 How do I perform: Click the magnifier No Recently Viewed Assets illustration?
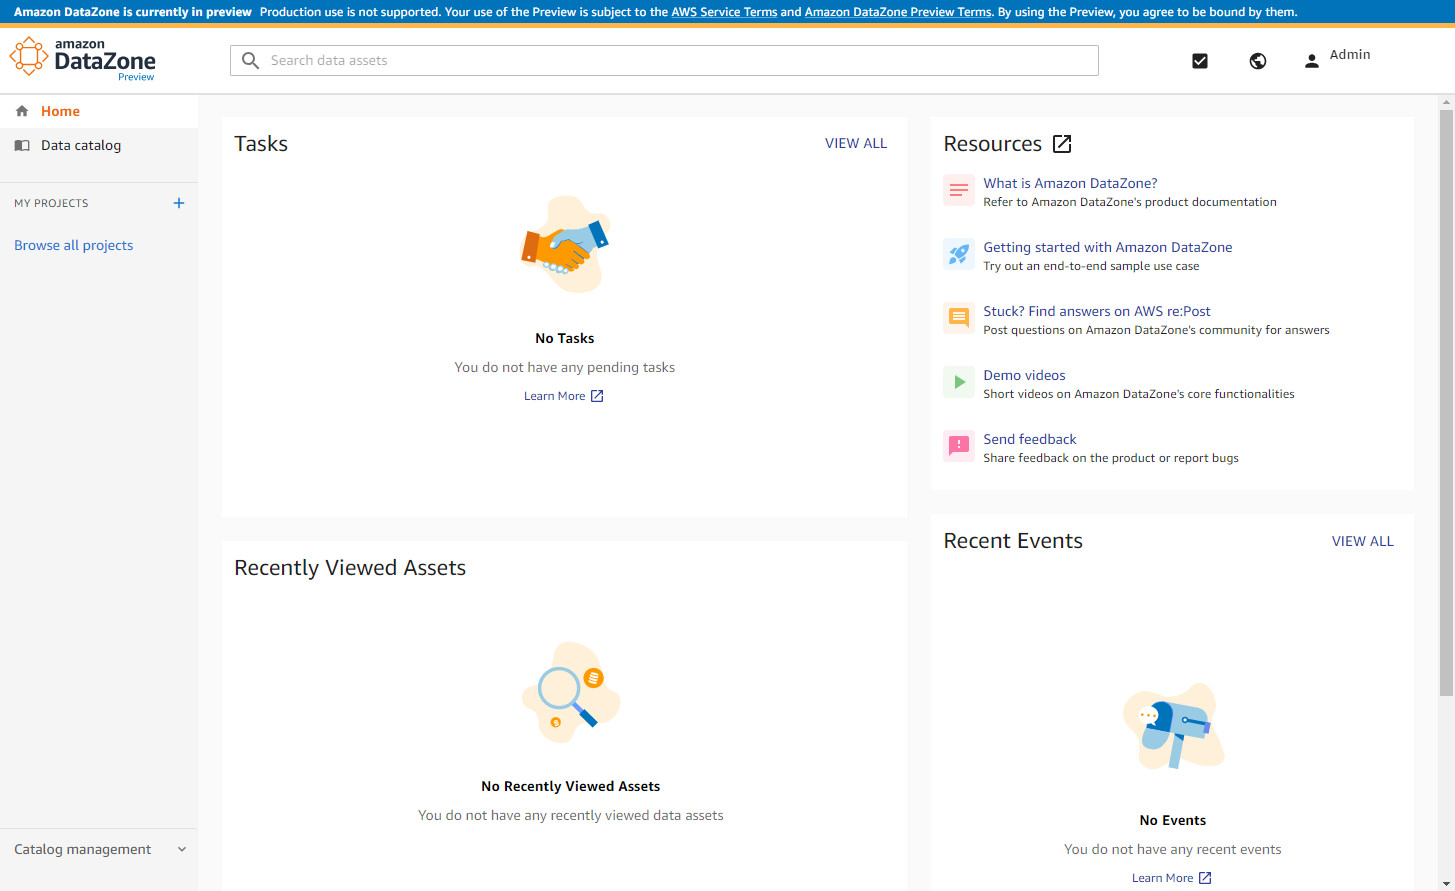[x=571, y=692]
